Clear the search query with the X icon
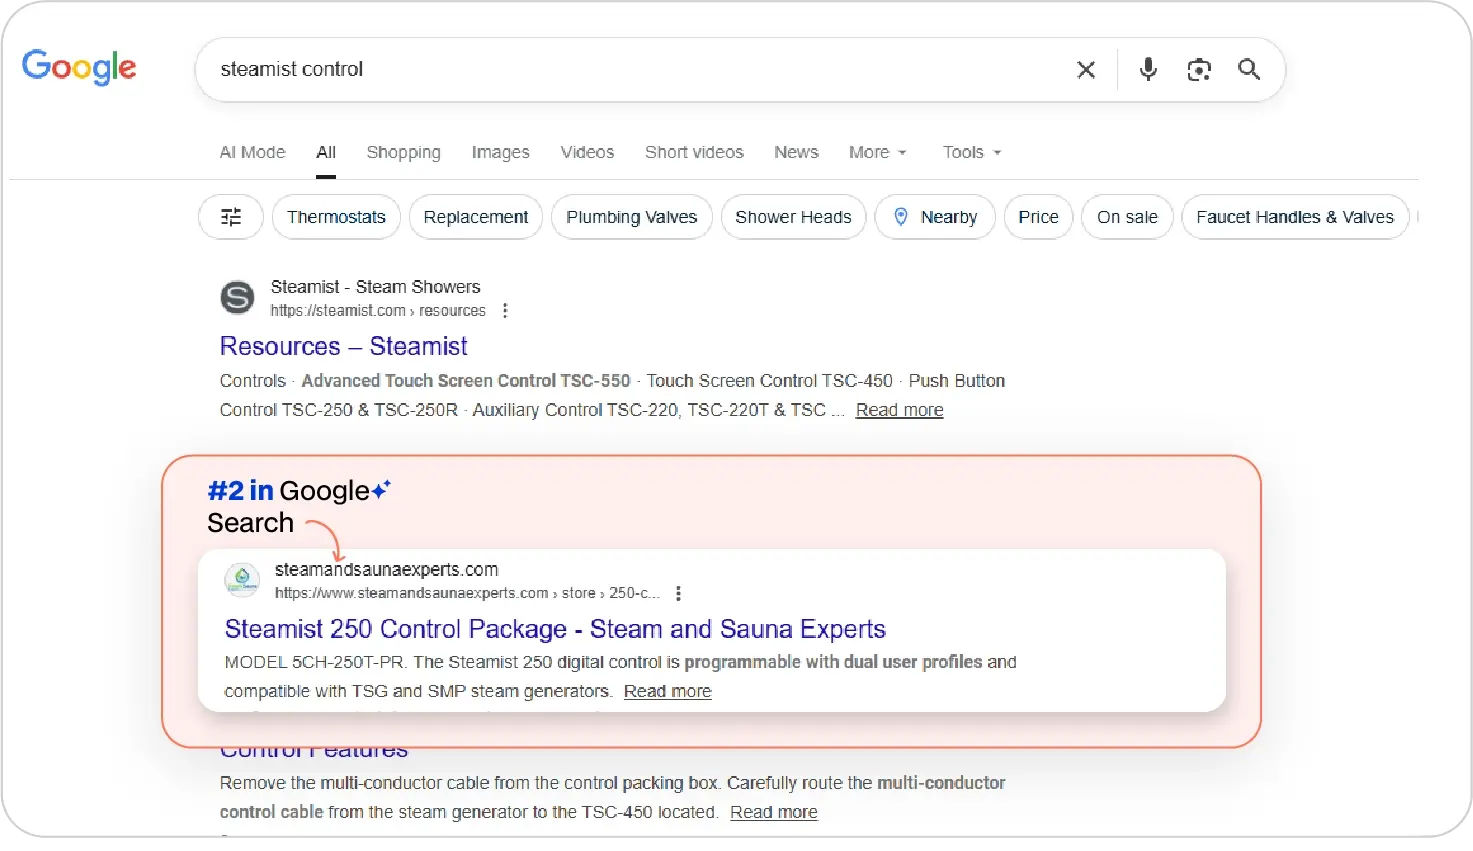1473x851 pixels. [1086, 69]
